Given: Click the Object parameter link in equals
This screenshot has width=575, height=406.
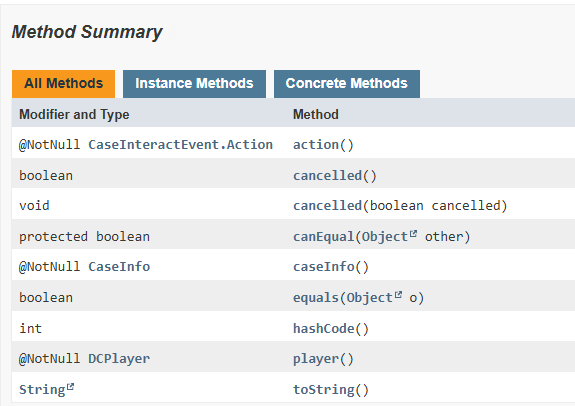Looking at the screenshot, I should [370, 297].
